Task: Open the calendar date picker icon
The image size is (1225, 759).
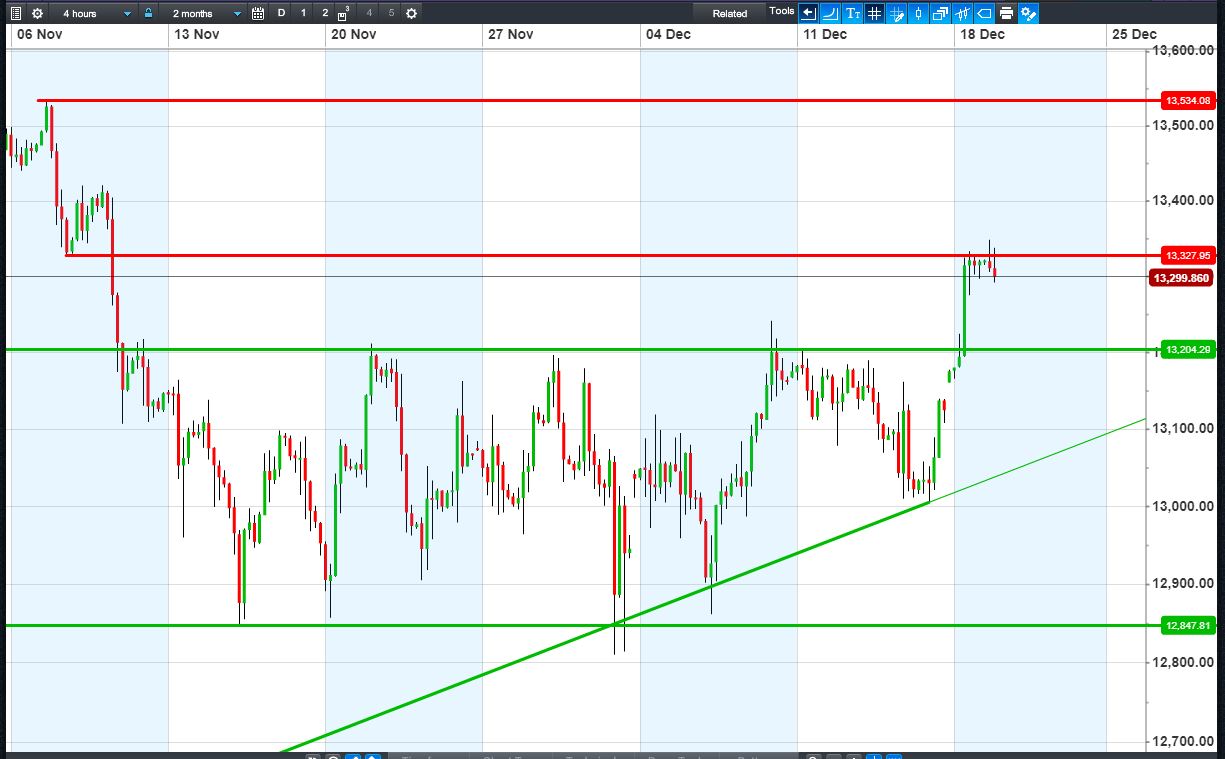Action: point(258,13)
